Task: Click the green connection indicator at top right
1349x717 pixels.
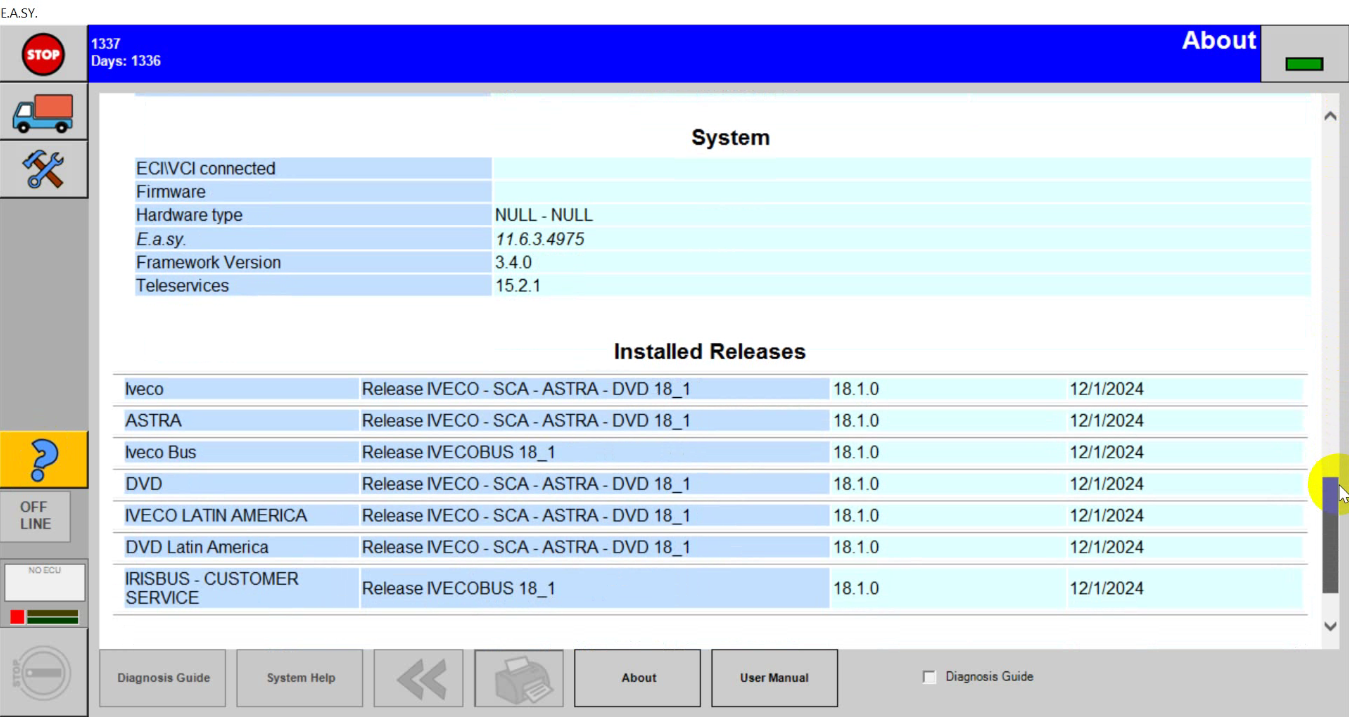Action: [x=1304, y=64]
